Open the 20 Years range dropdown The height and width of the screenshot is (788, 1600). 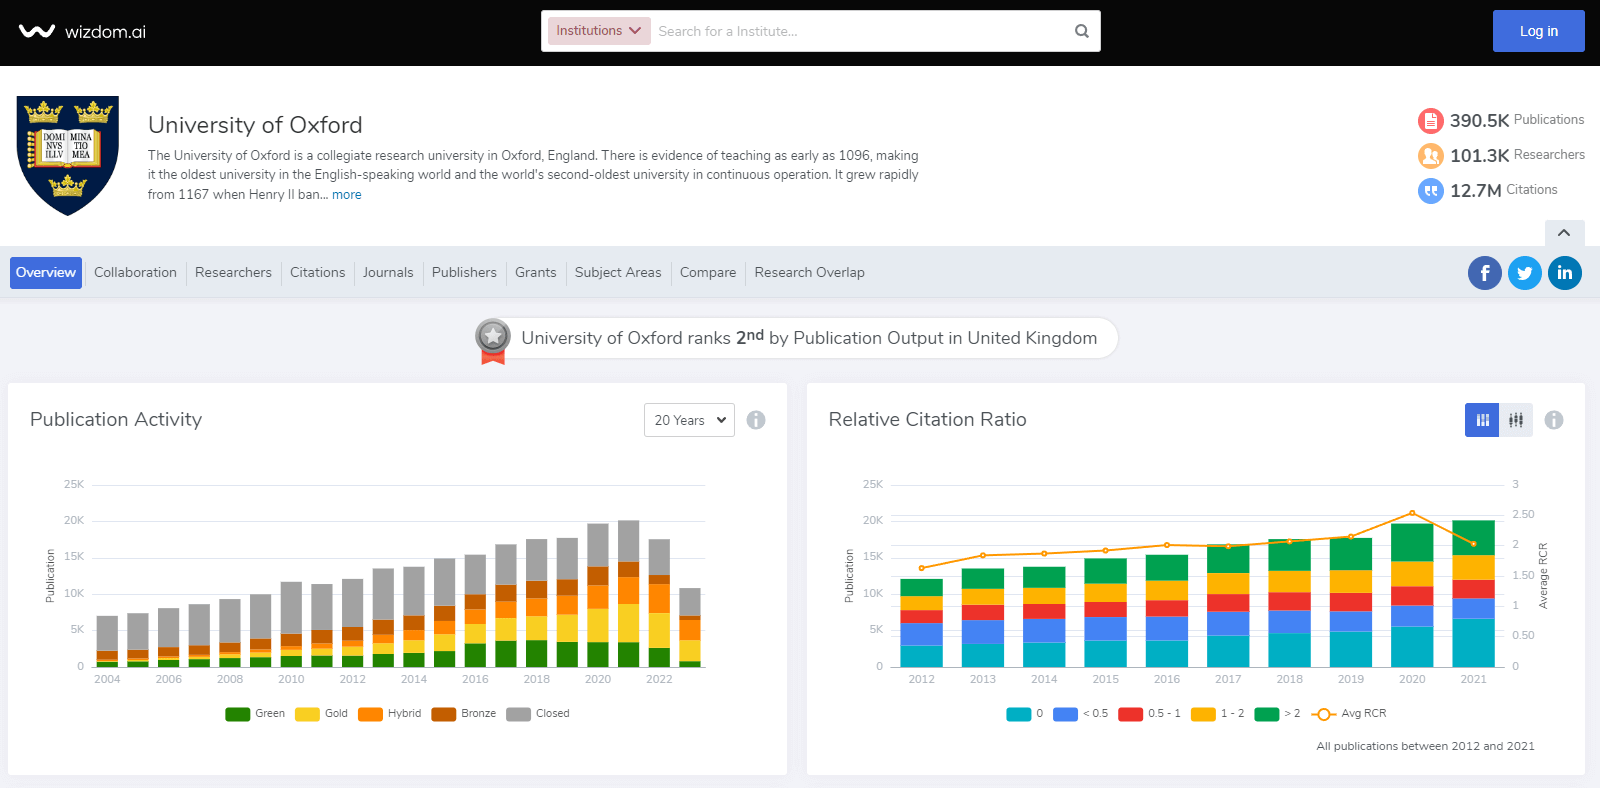689,420
